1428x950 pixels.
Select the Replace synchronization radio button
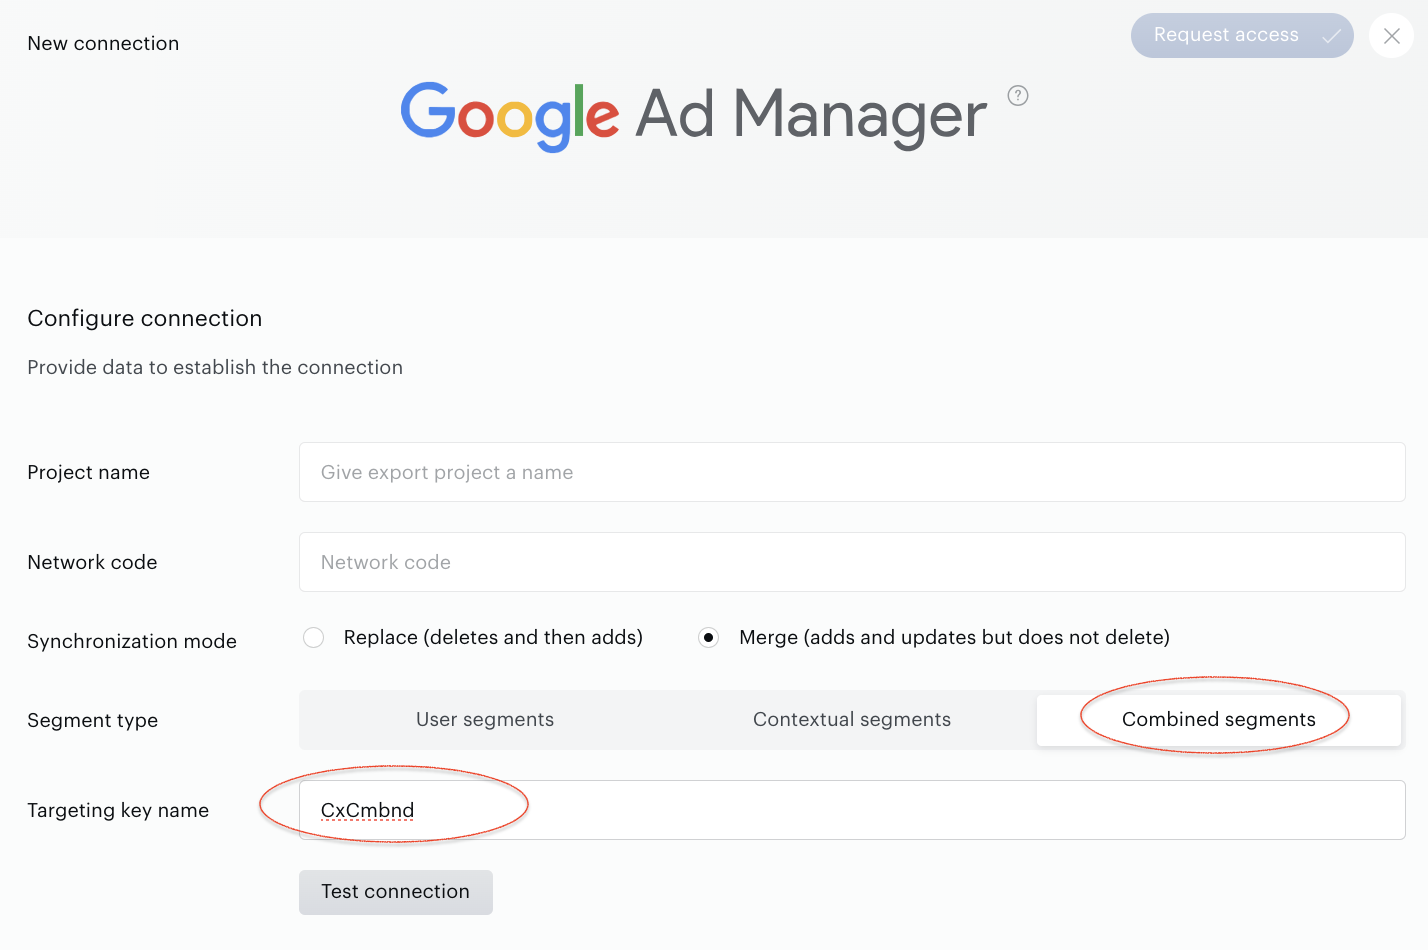314,638
